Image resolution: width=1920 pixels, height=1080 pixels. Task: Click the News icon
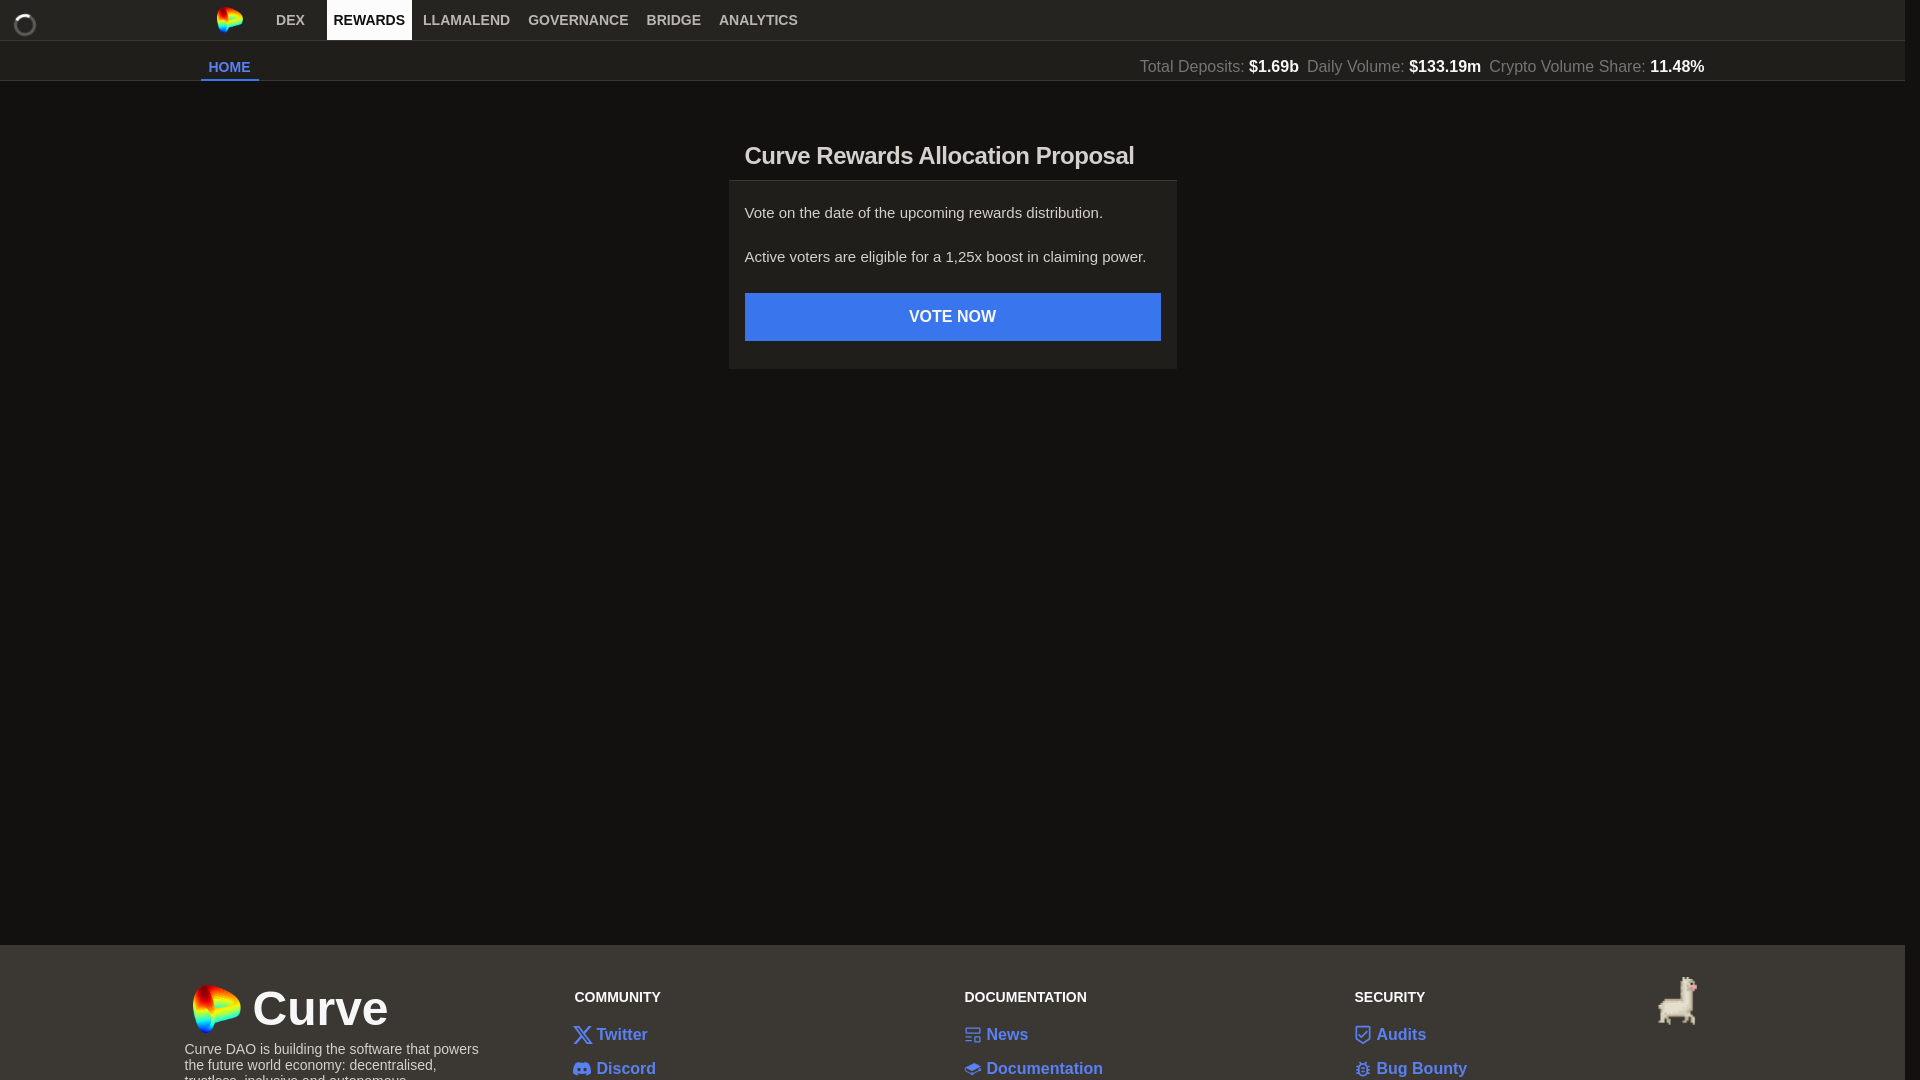pos(972,1035)
